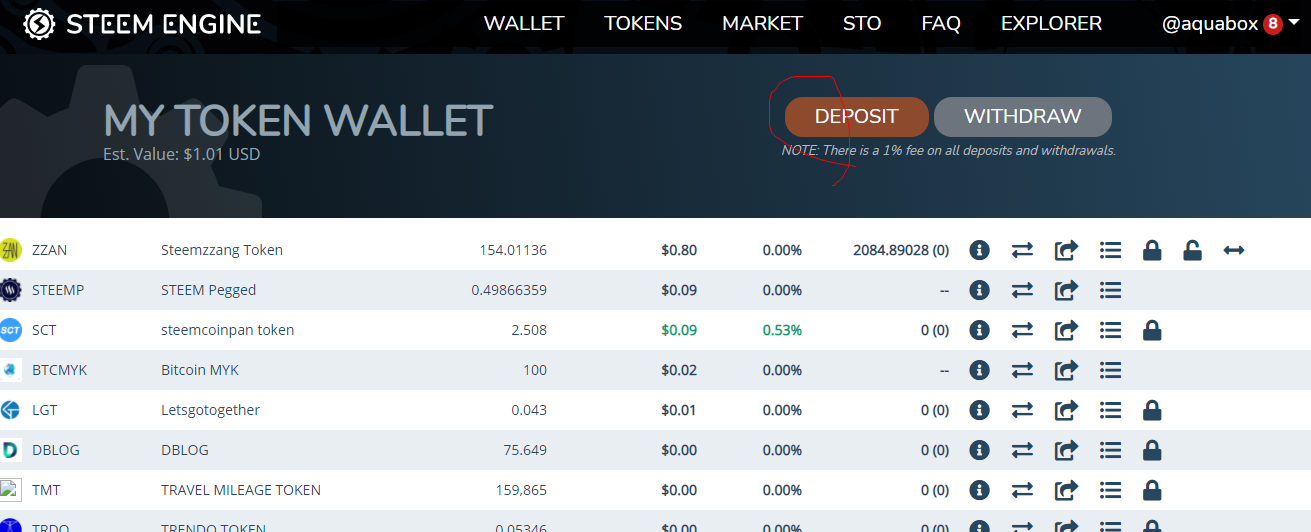Open the STO menu item

click(x=862, y=23)
